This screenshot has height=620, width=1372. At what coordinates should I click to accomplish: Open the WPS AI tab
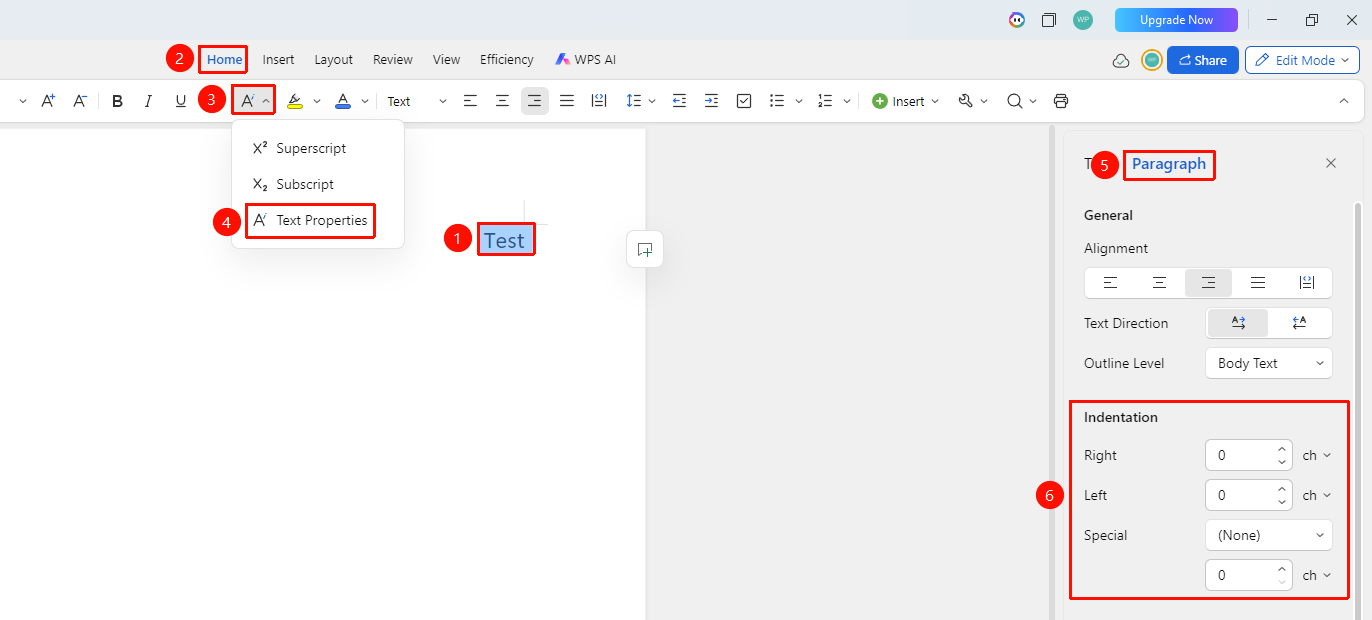tap(586, 60)
